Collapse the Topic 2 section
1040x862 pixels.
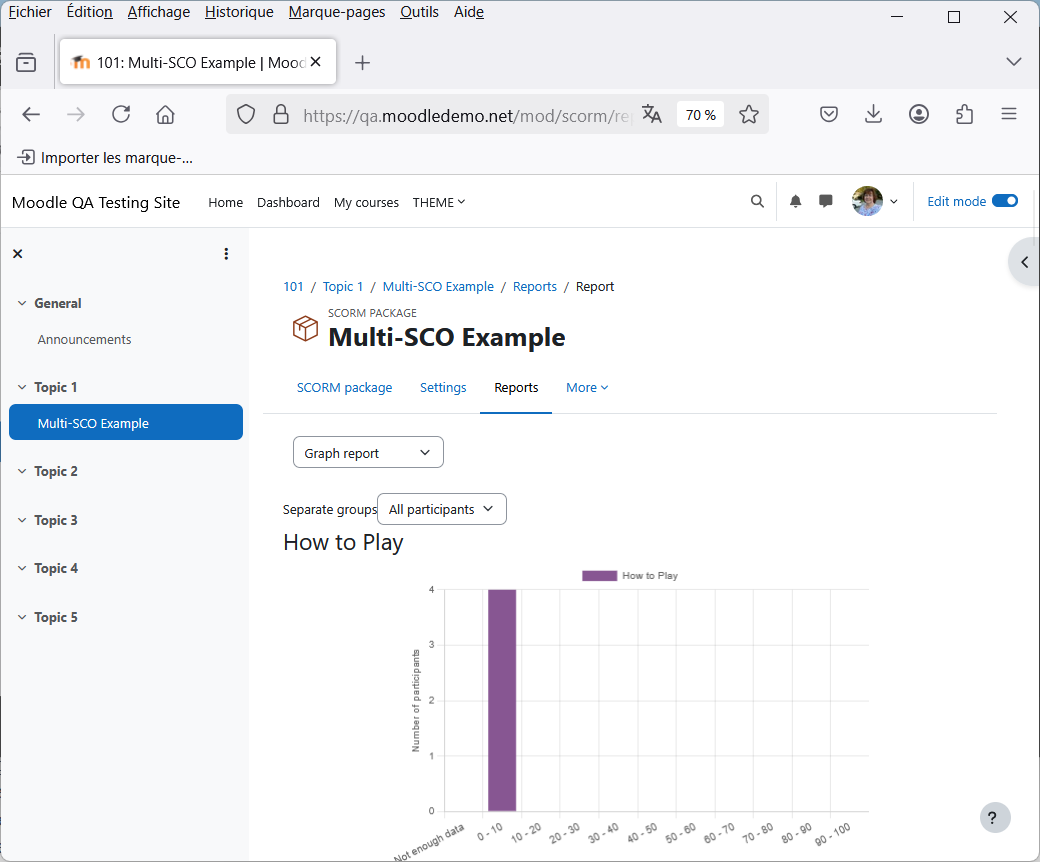click(22, 471)
